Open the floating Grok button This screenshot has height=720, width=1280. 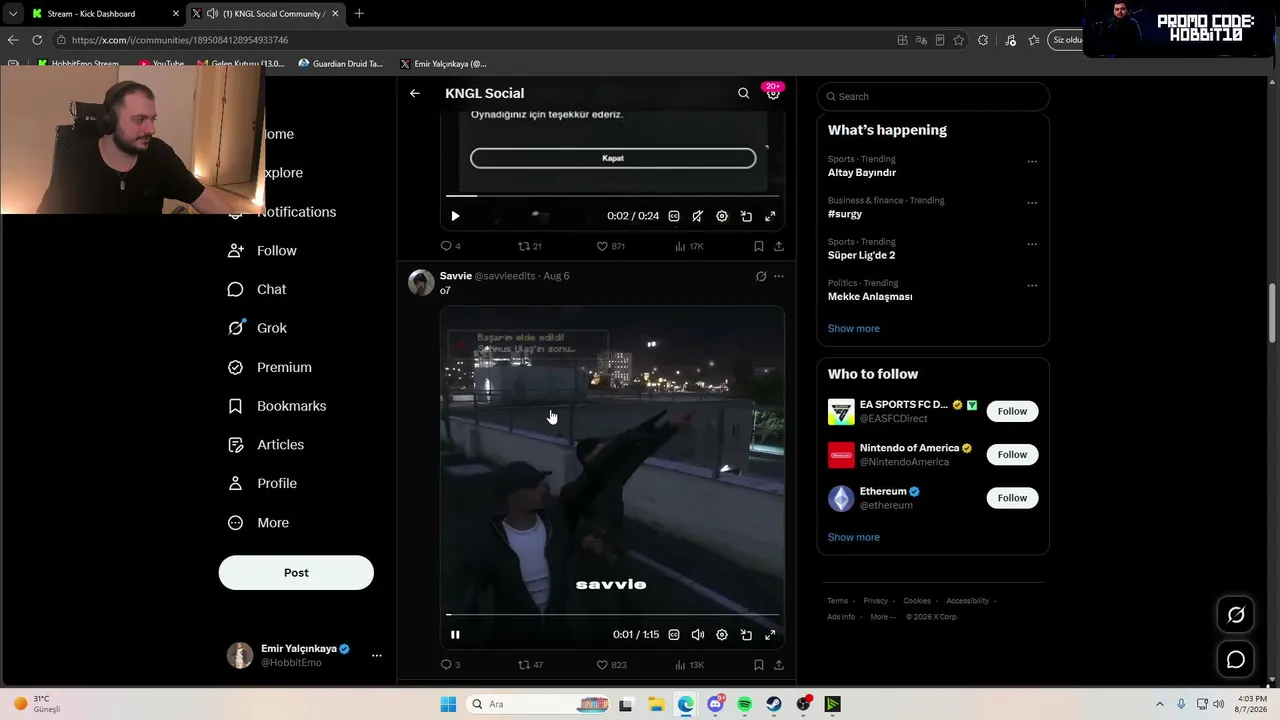[1236, 615]
